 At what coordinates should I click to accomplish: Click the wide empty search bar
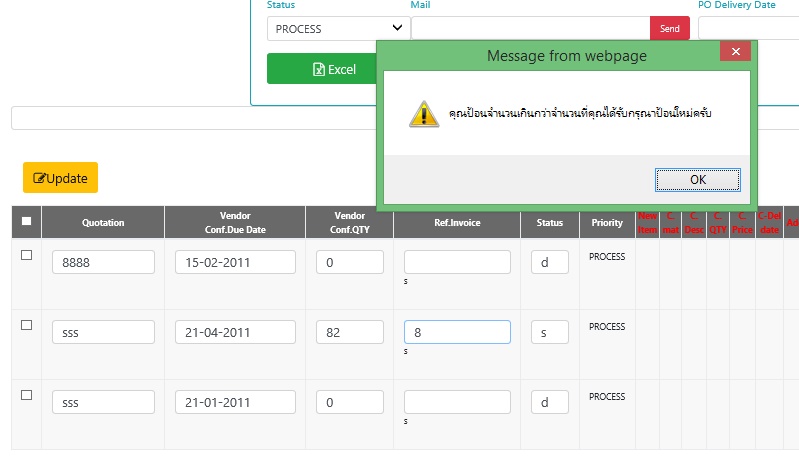[x=194, y=118]
